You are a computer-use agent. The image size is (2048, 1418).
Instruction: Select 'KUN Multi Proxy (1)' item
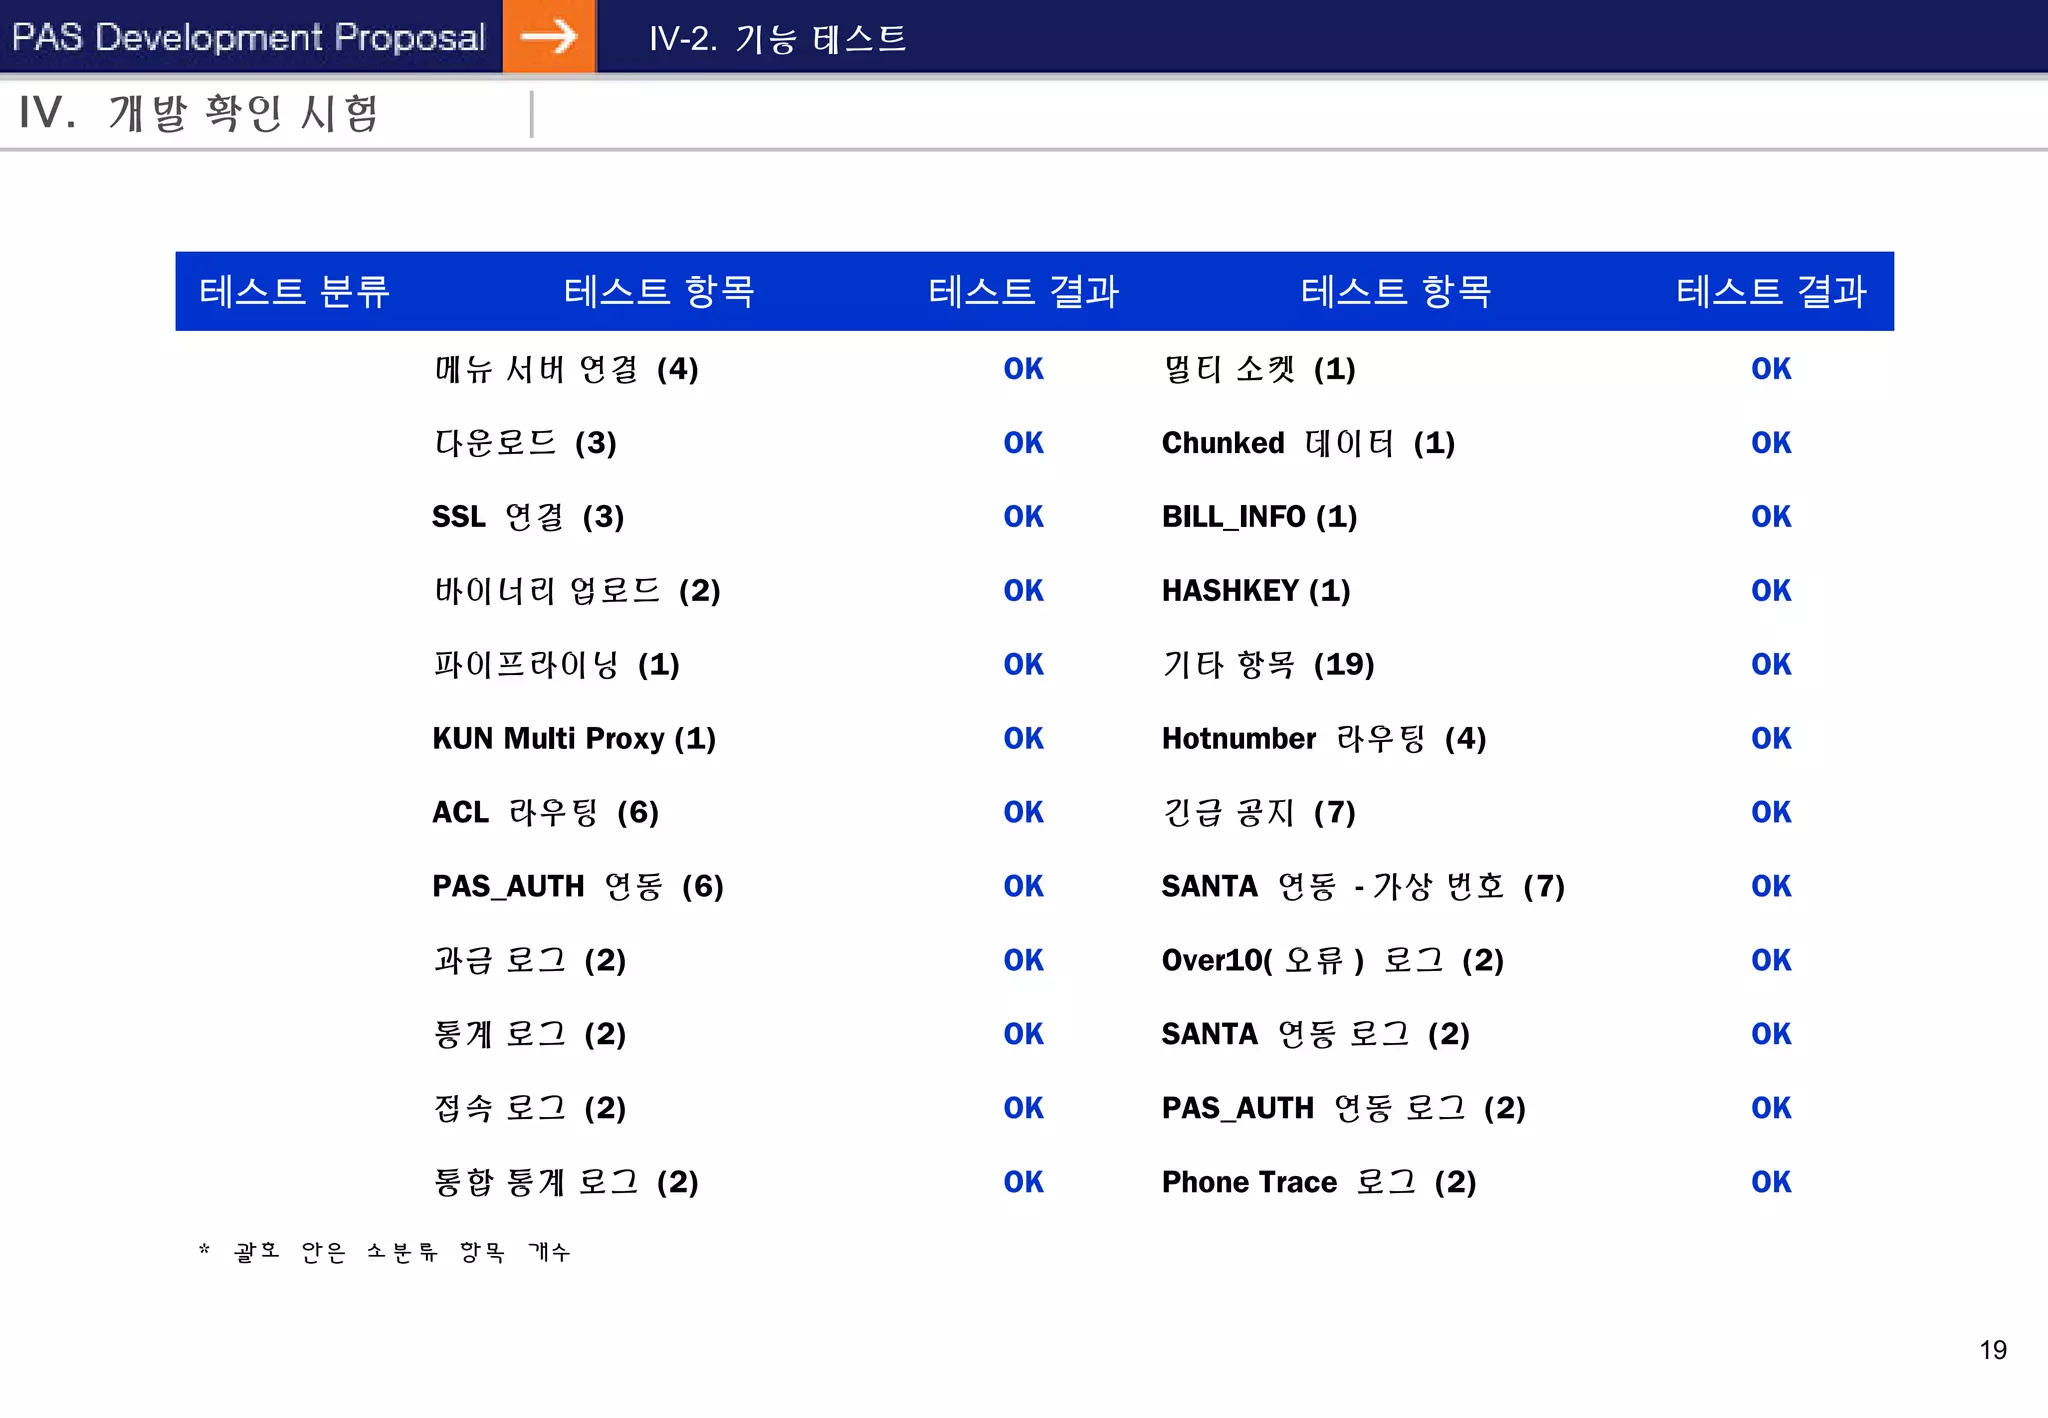574,739
